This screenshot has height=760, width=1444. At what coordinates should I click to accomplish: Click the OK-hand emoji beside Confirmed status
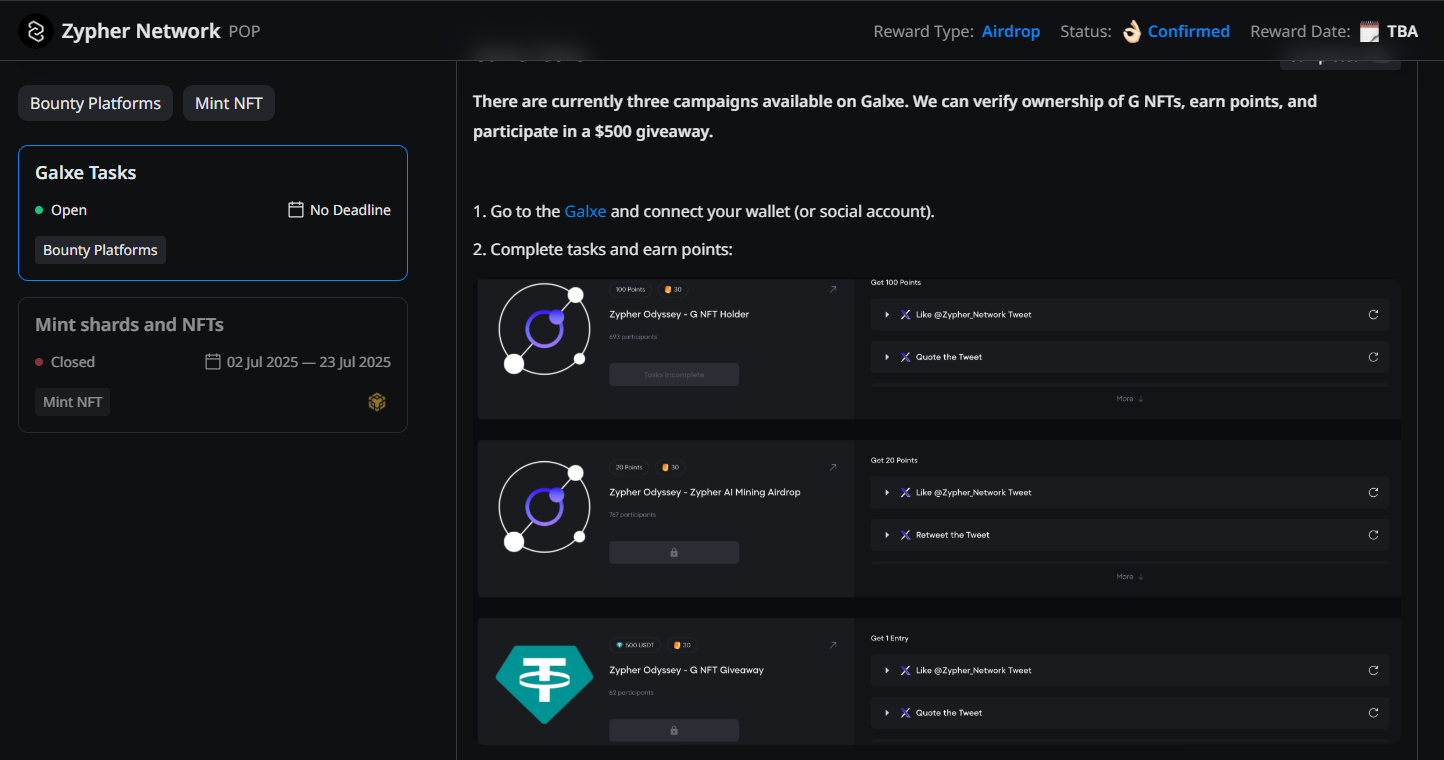pyautogui.click(x=1131, y=31)
